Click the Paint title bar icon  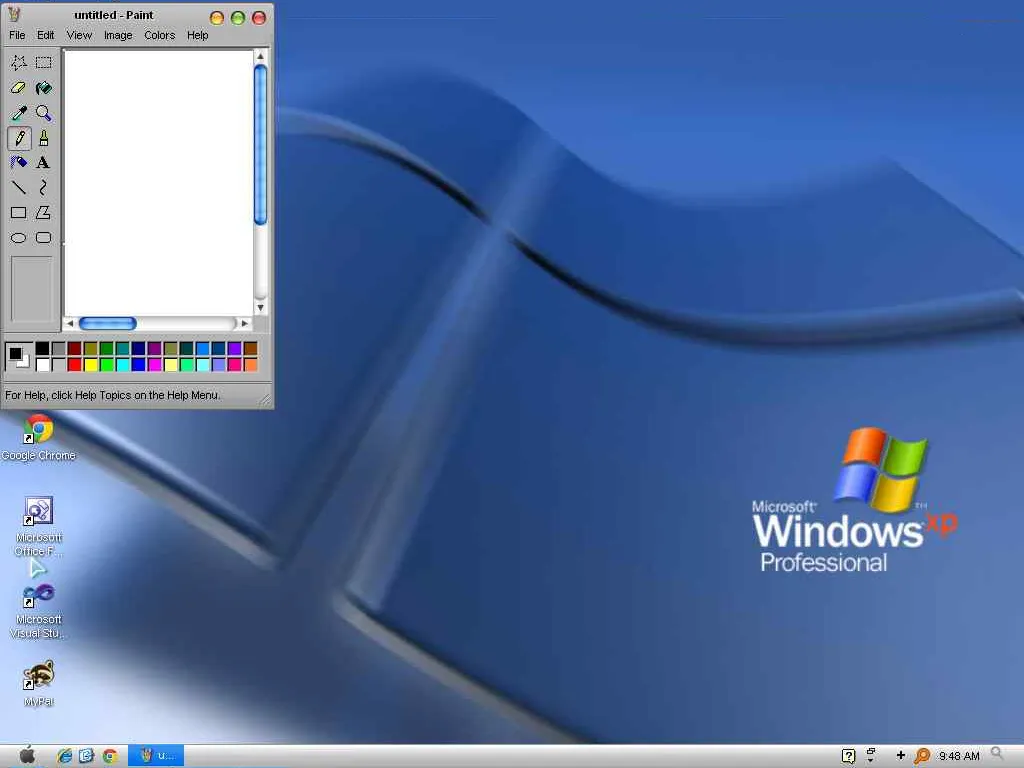coord(14,15)
